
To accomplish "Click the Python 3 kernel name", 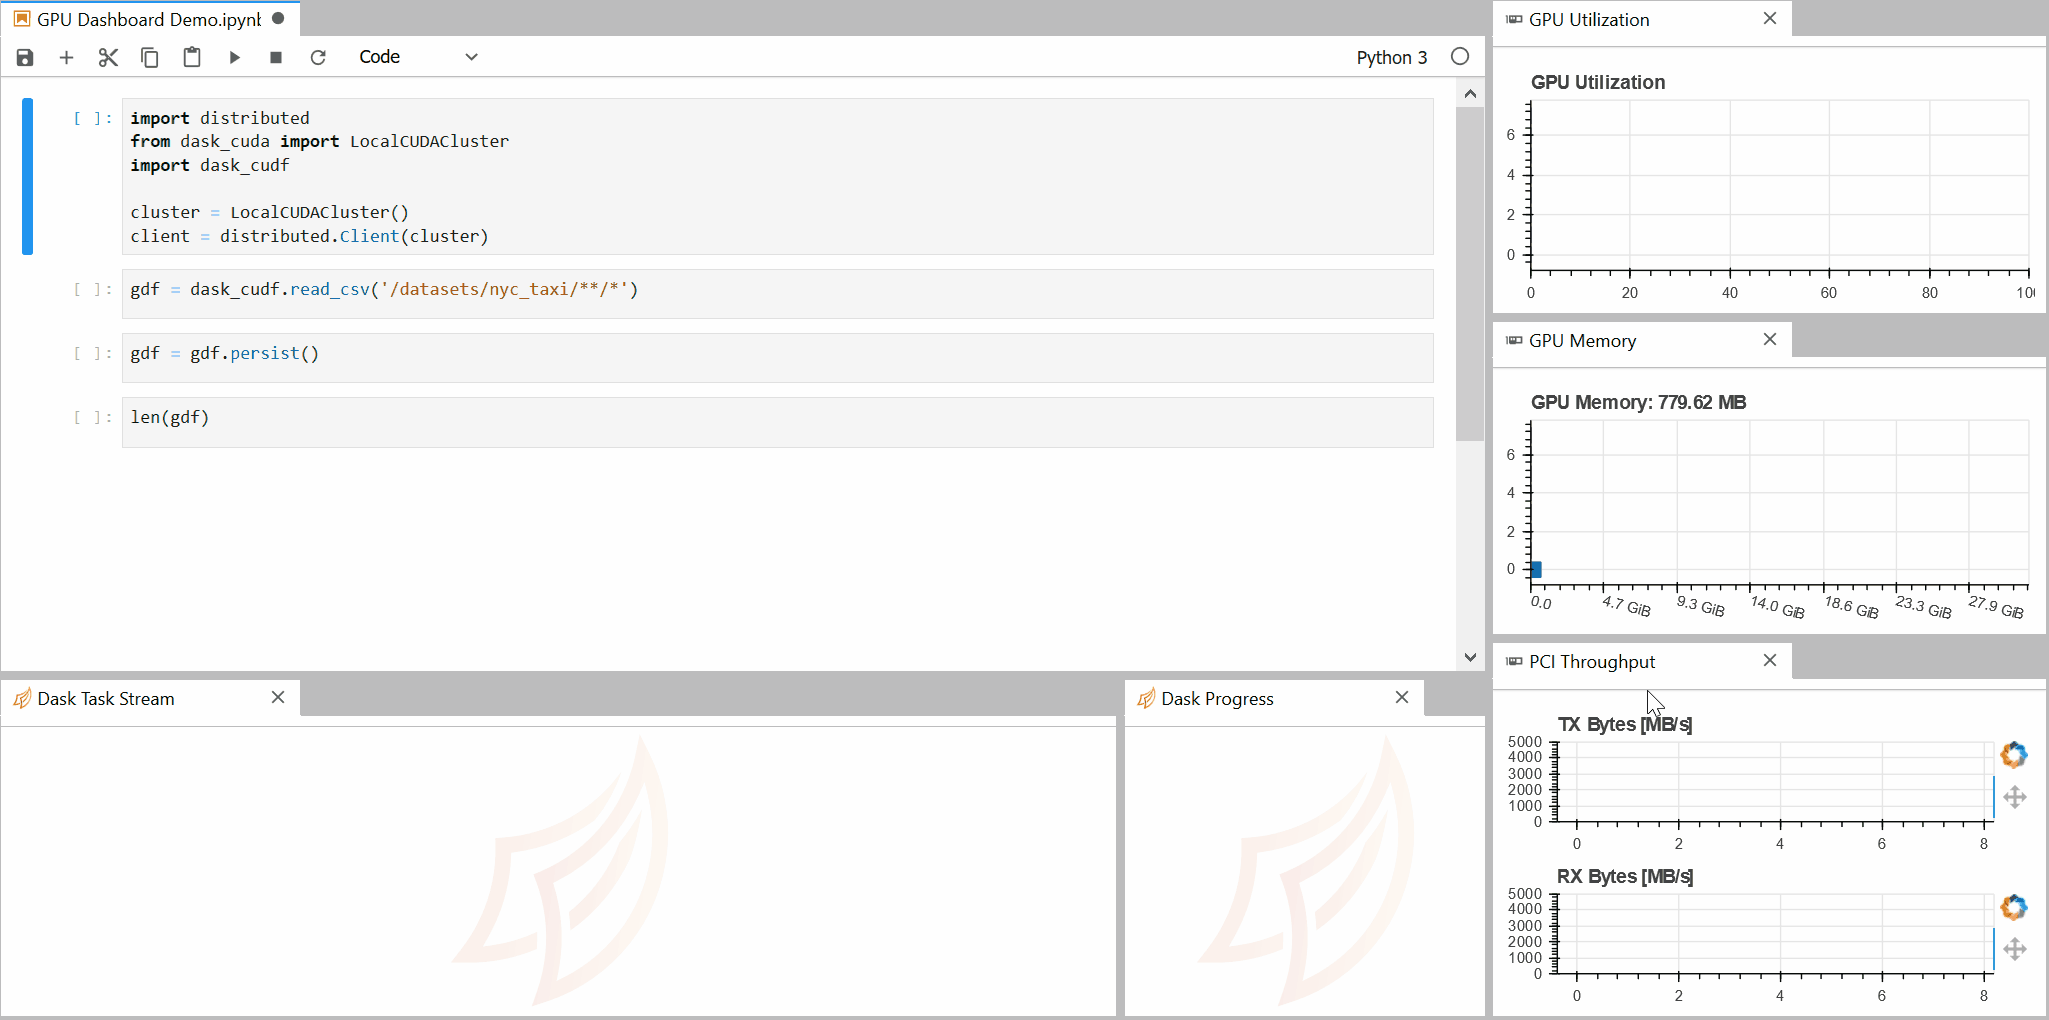I will point(1391,58).
